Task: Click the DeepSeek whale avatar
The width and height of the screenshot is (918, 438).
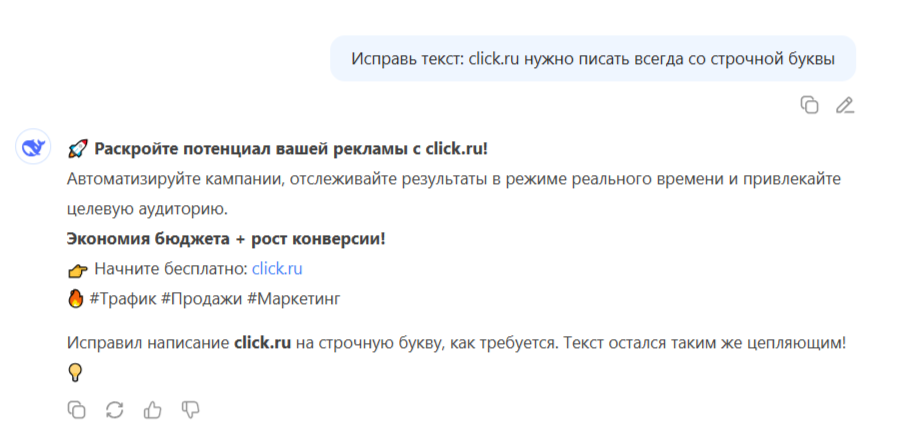Action: click(x=33, y=146)
